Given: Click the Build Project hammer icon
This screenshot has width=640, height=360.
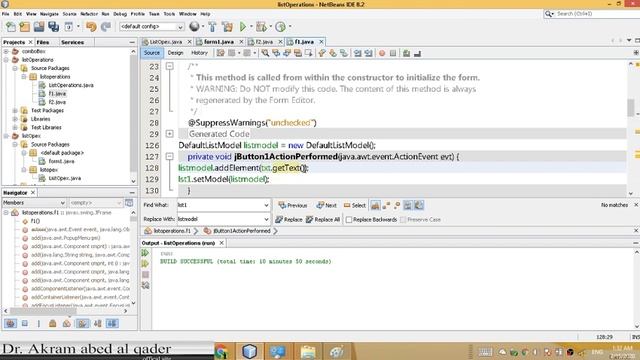Looking at the screenshot, I should pos(212,27).
